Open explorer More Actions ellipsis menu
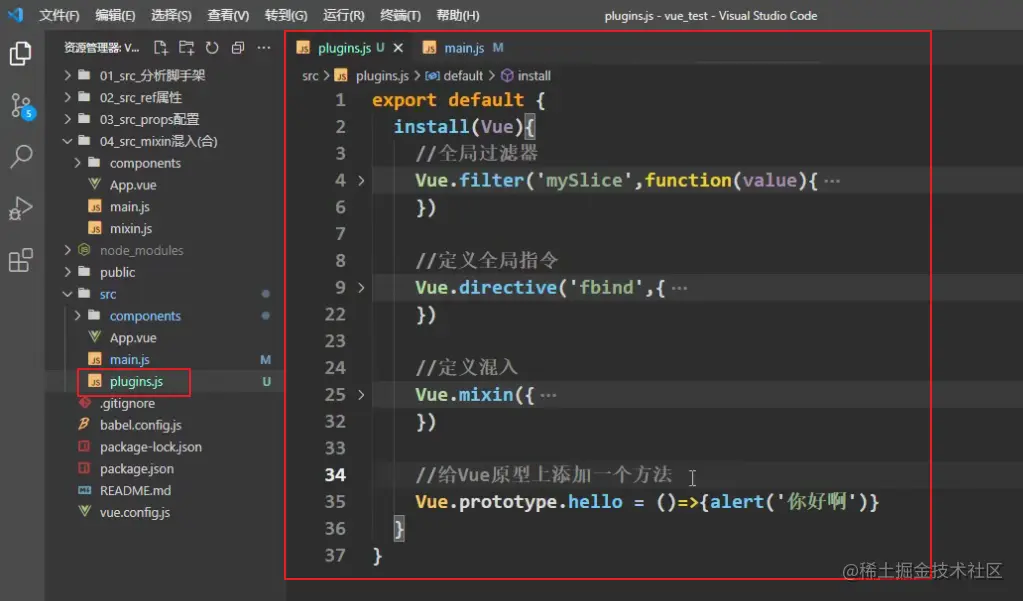Viewport: 1023px width, 601px height. [264, 48]
